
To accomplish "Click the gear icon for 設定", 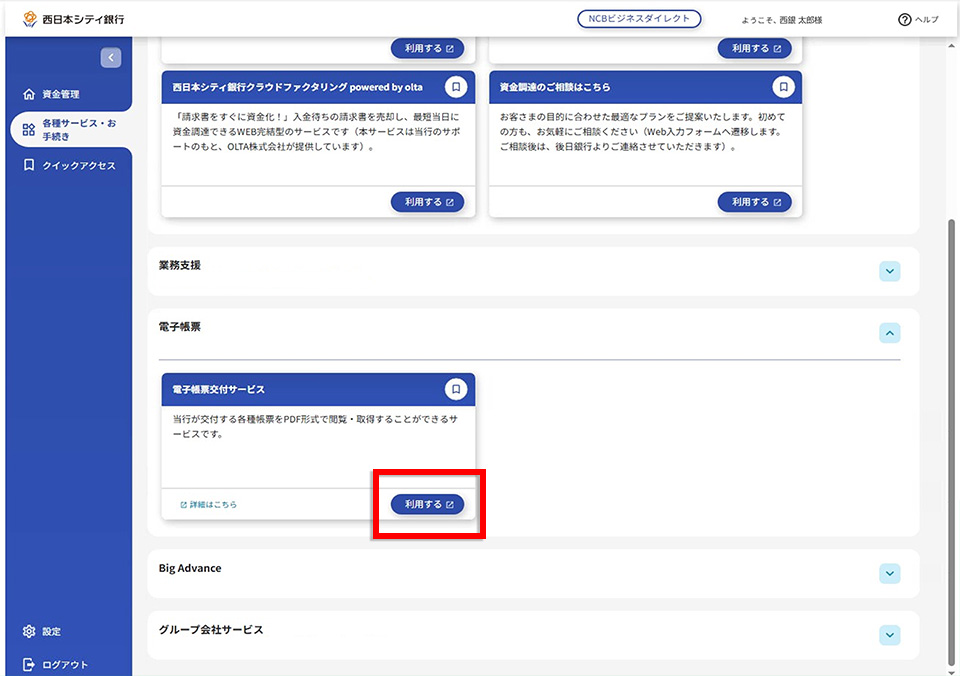I will coord(29,631).
